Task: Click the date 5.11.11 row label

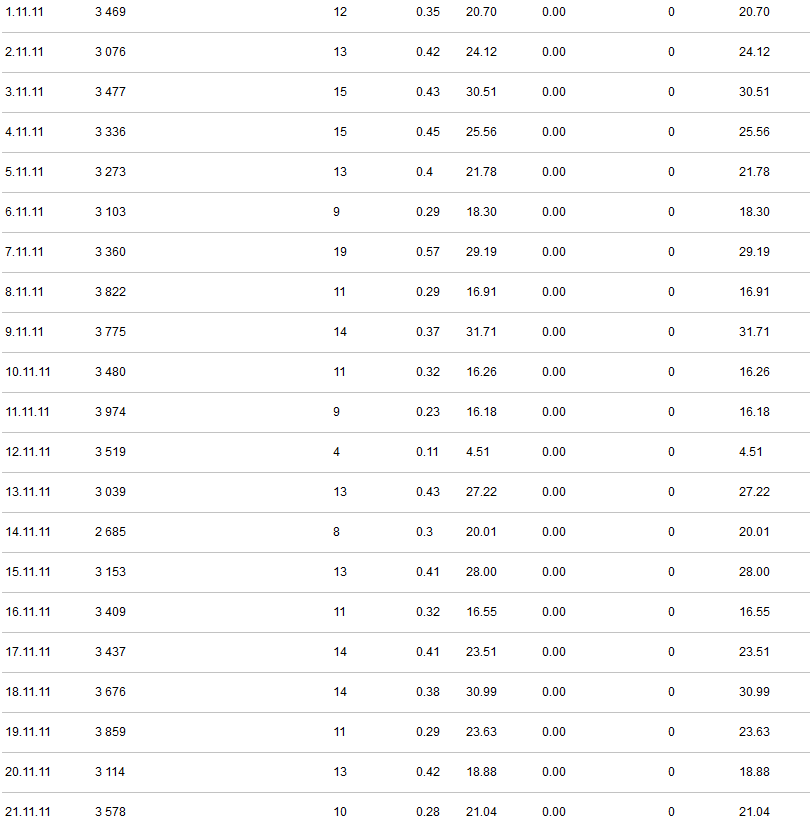Action: (x=24, y=172)
